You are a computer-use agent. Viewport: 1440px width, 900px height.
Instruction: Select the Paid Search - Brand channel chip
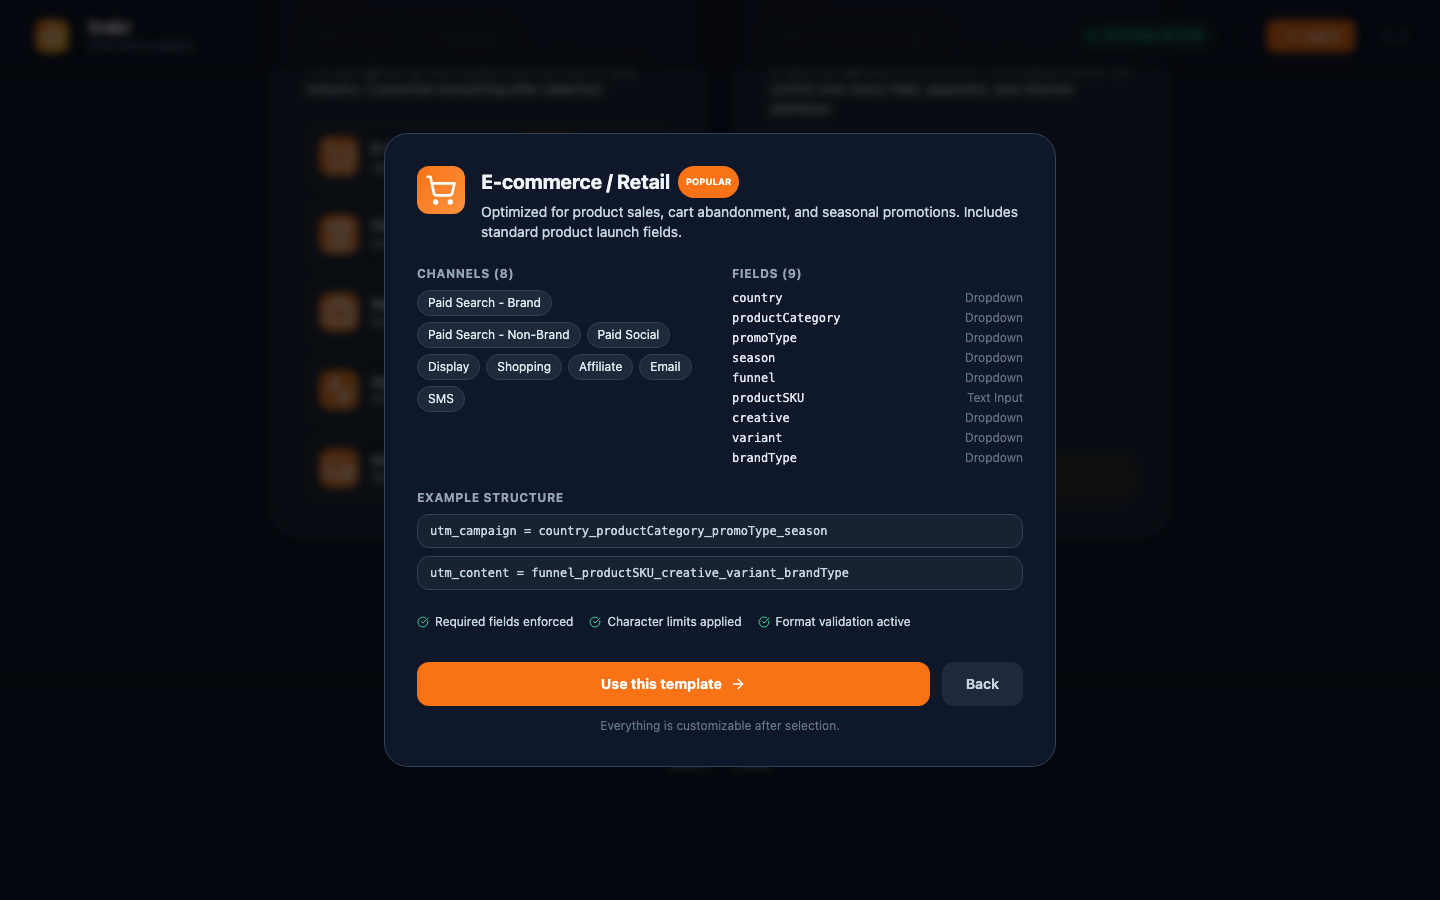coord(484,303)
